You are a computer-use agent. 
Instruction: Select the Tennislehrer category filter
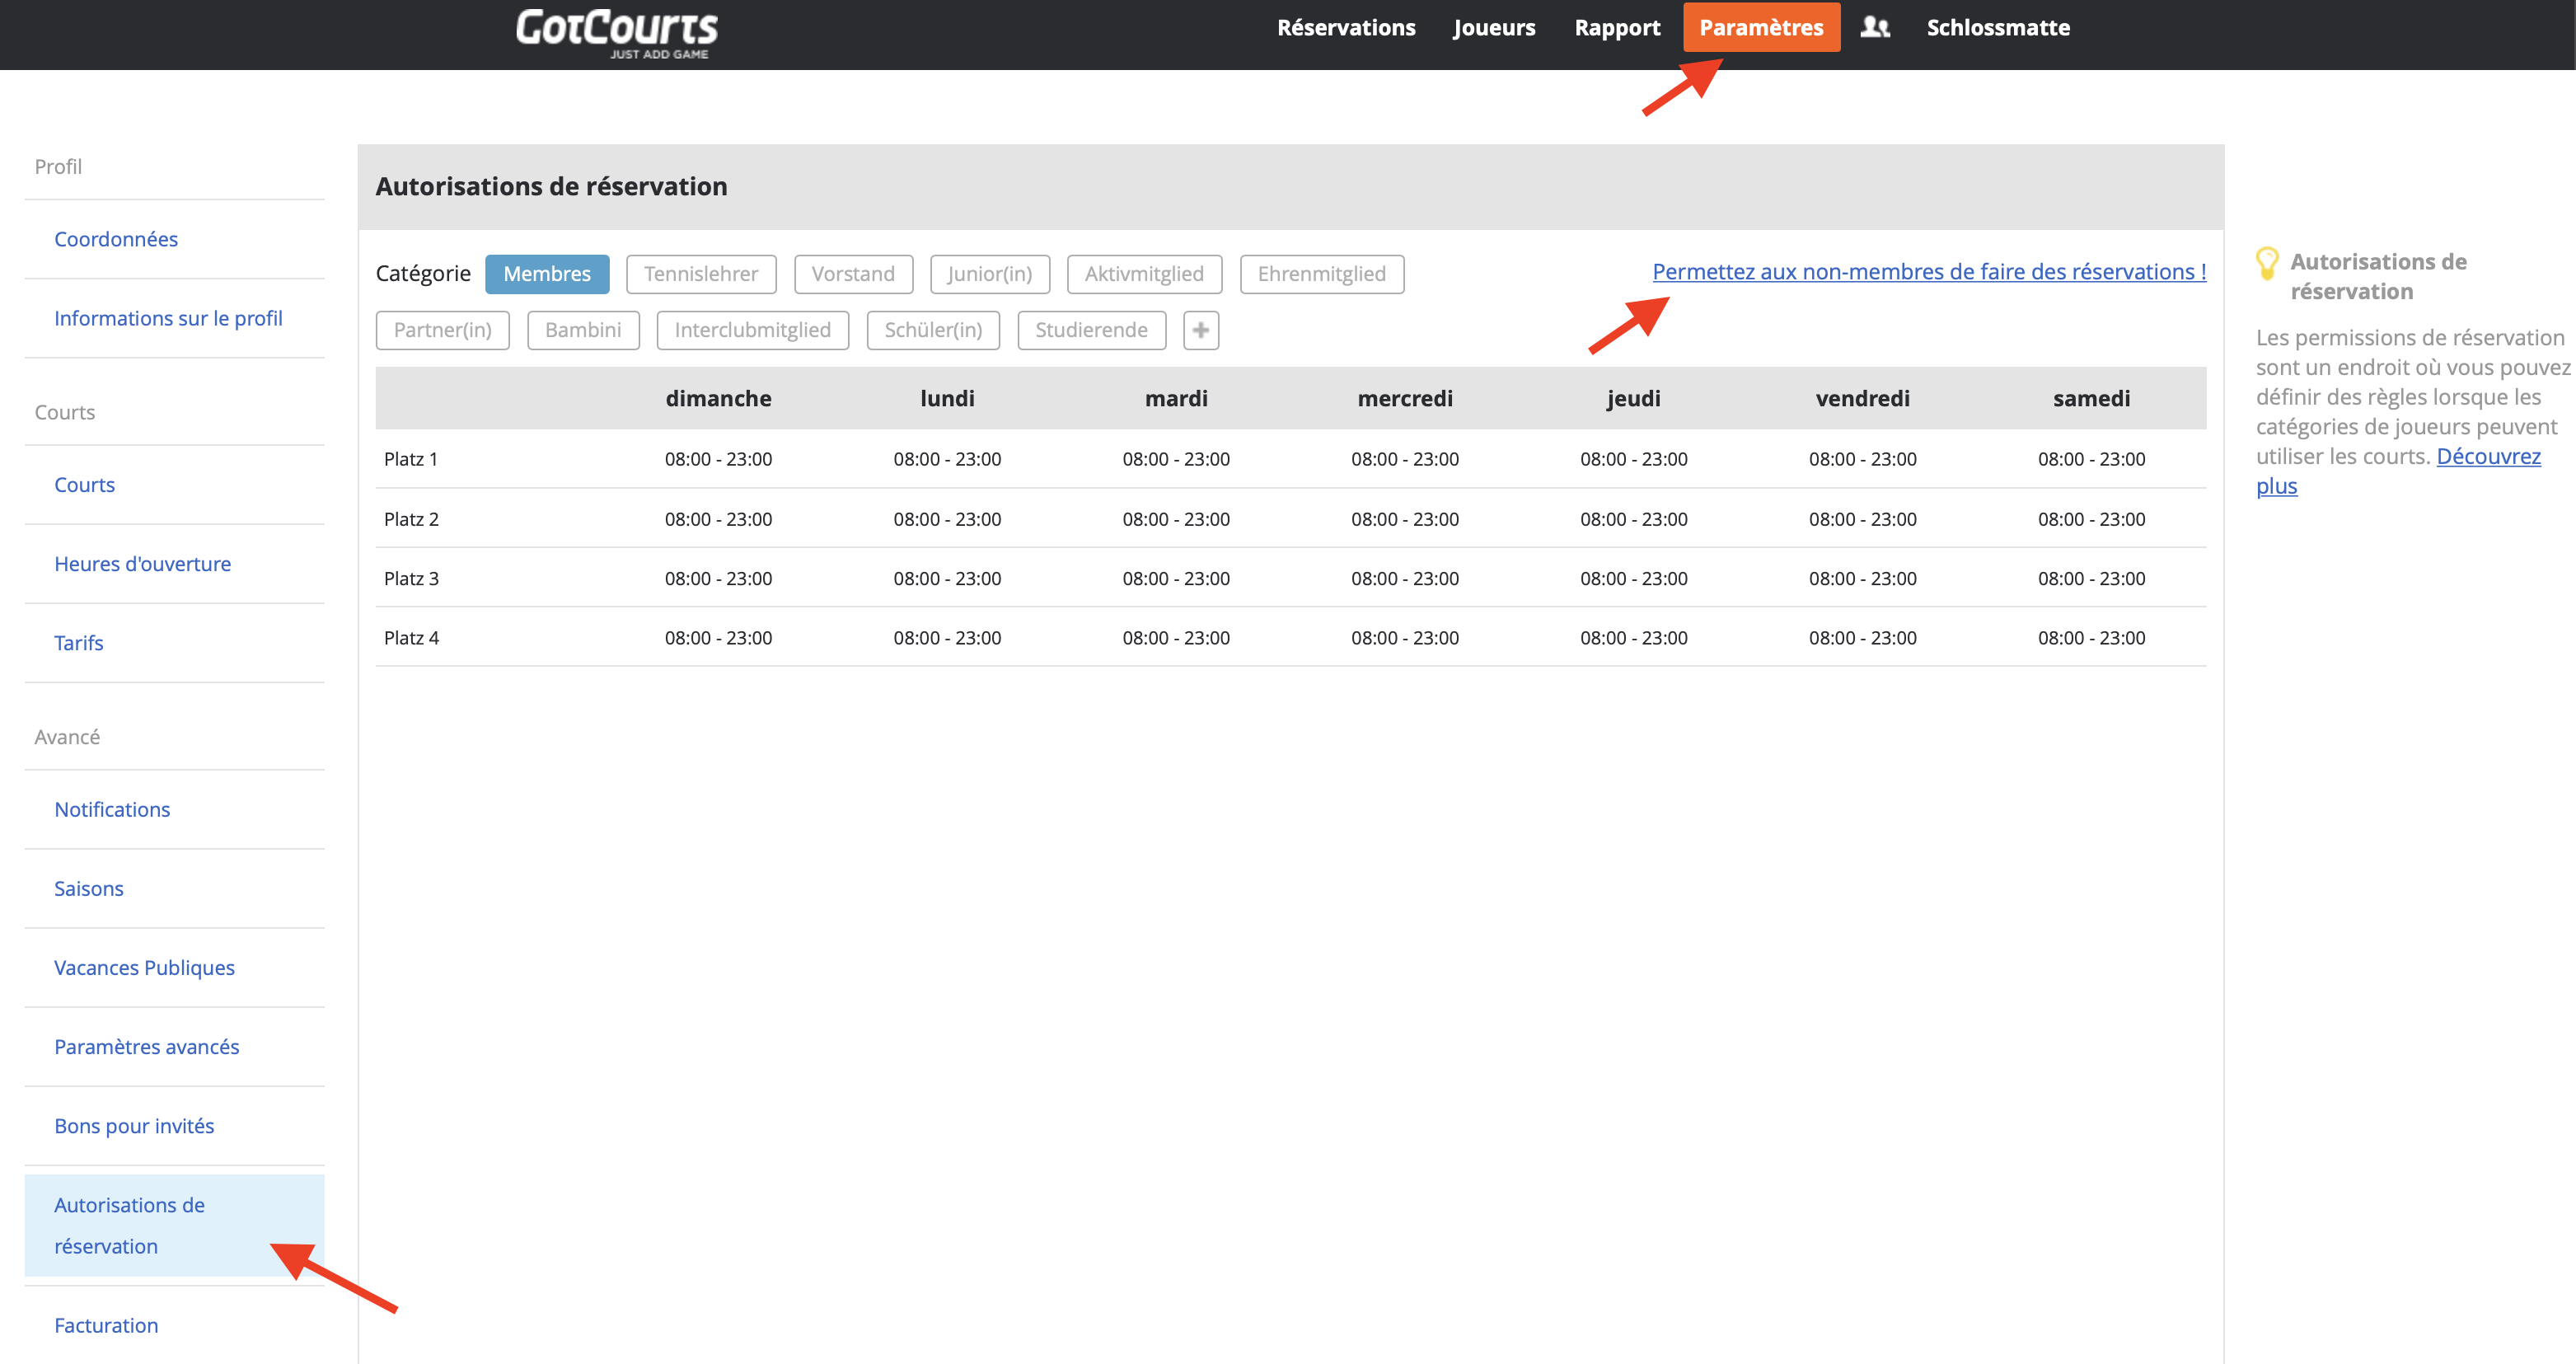pos(701,273)
